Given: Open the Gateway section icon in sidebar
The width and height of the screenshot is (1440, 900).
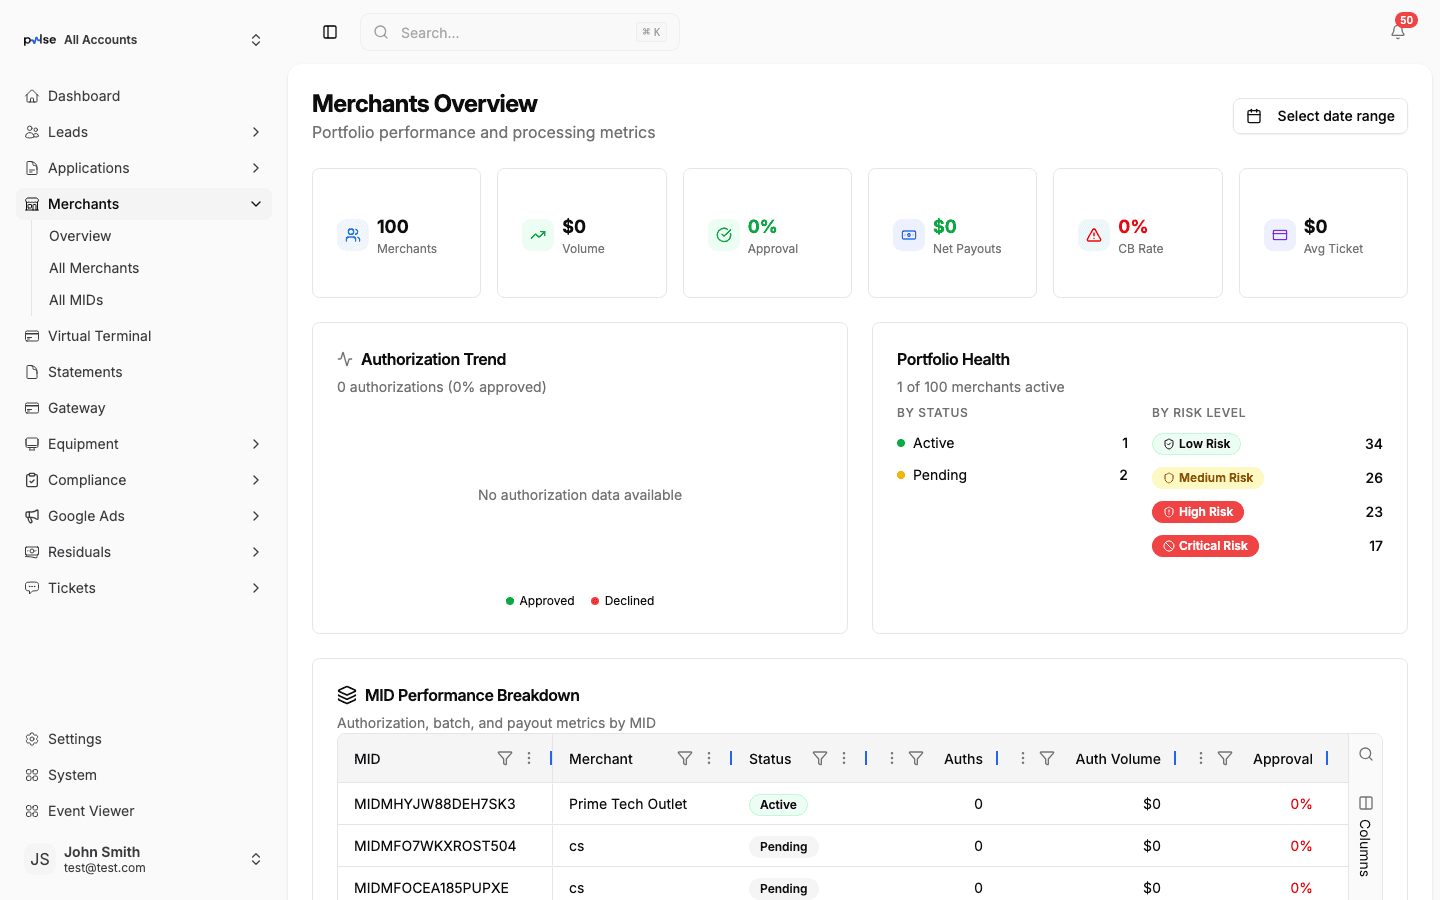Looking at the screenshot, I should pos(31,407).
